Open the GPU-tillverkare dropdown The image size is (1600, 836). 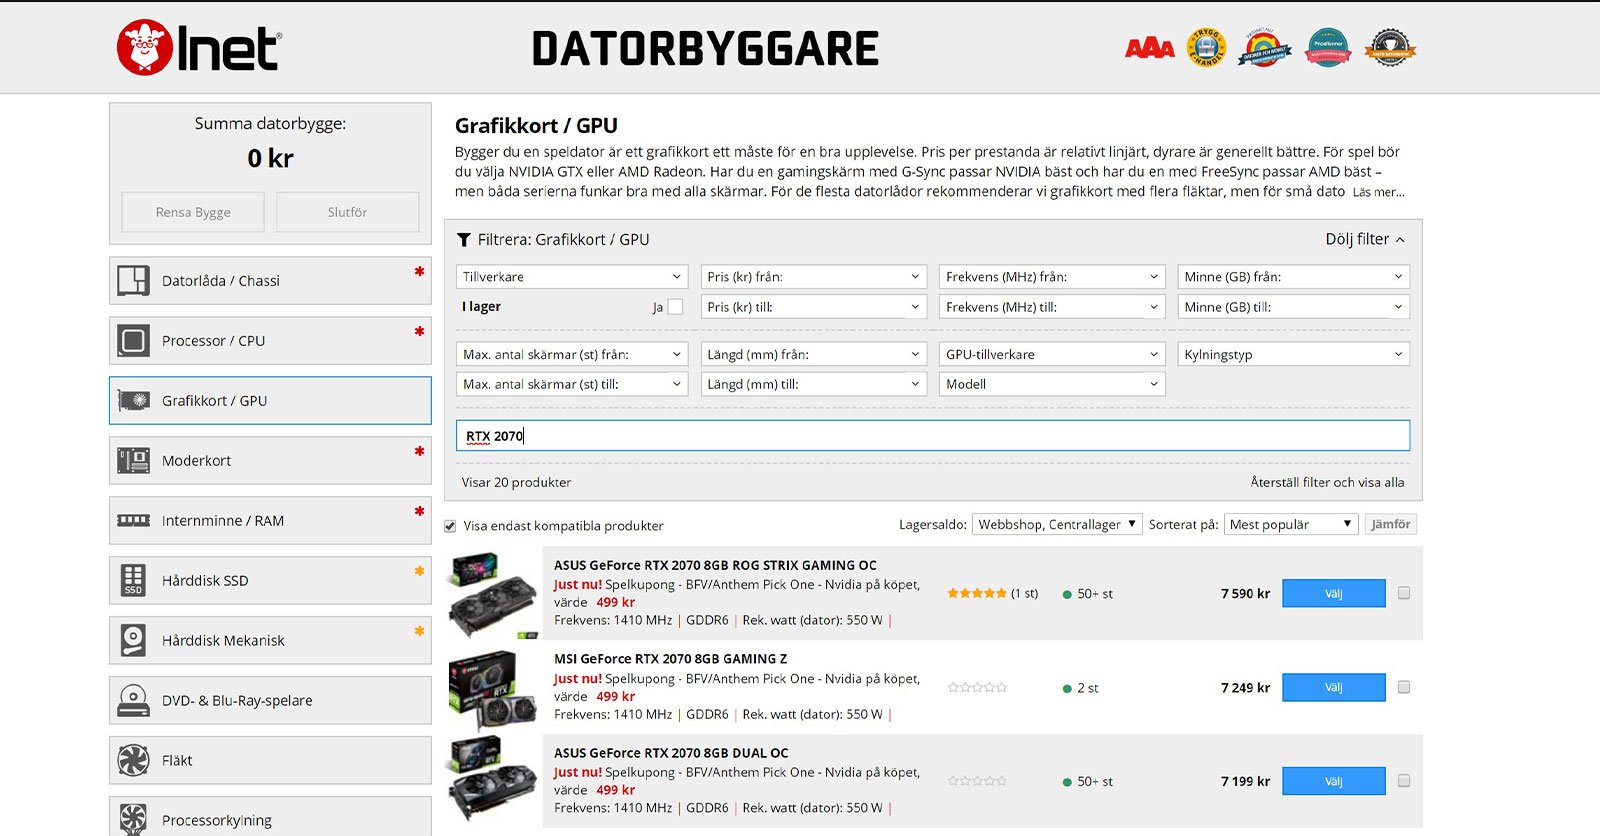[1052, 354]
